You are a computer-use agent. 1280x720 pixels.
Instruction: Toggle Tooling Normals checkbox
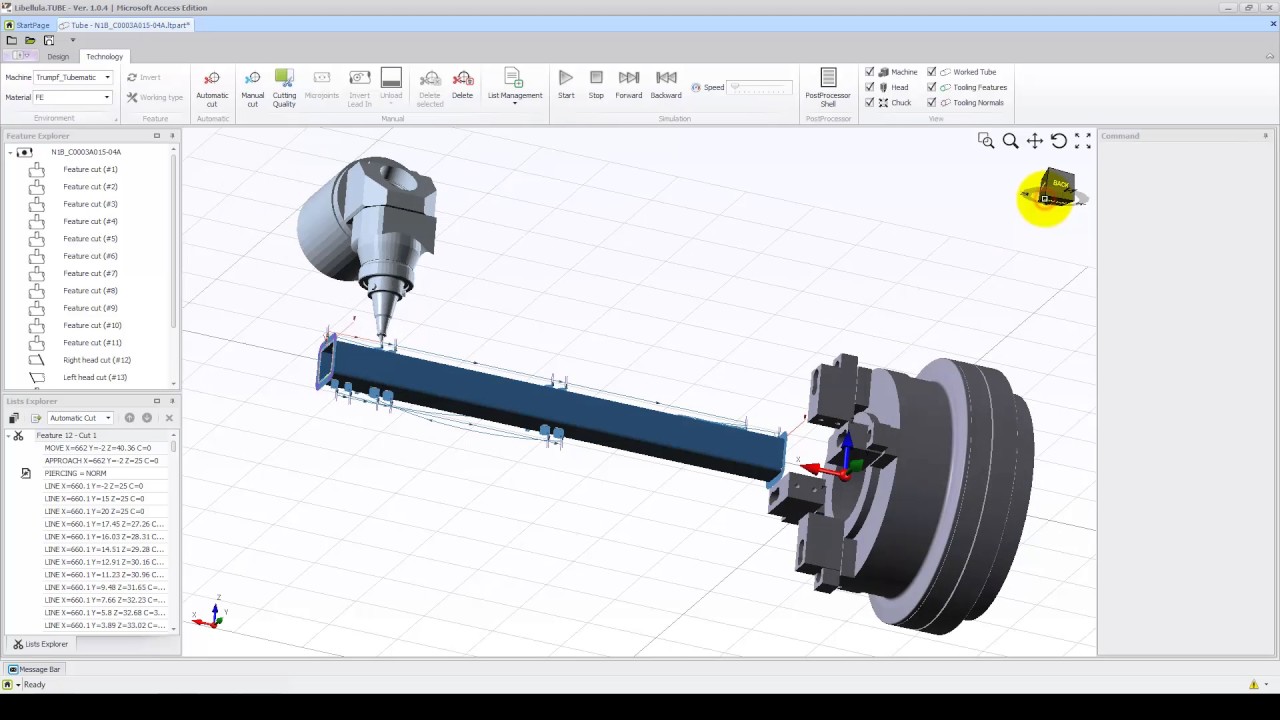pos(932,102)
